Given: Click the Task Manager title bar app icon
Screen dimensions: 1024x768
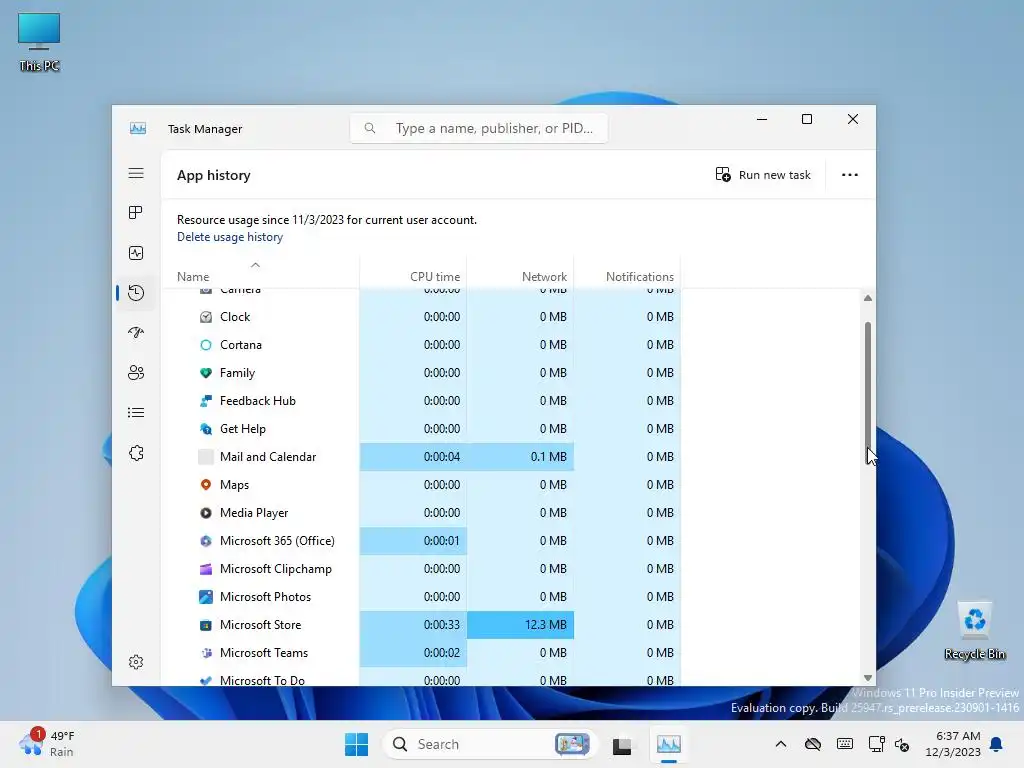Looking at the screenshot, I should coord(138,128).
